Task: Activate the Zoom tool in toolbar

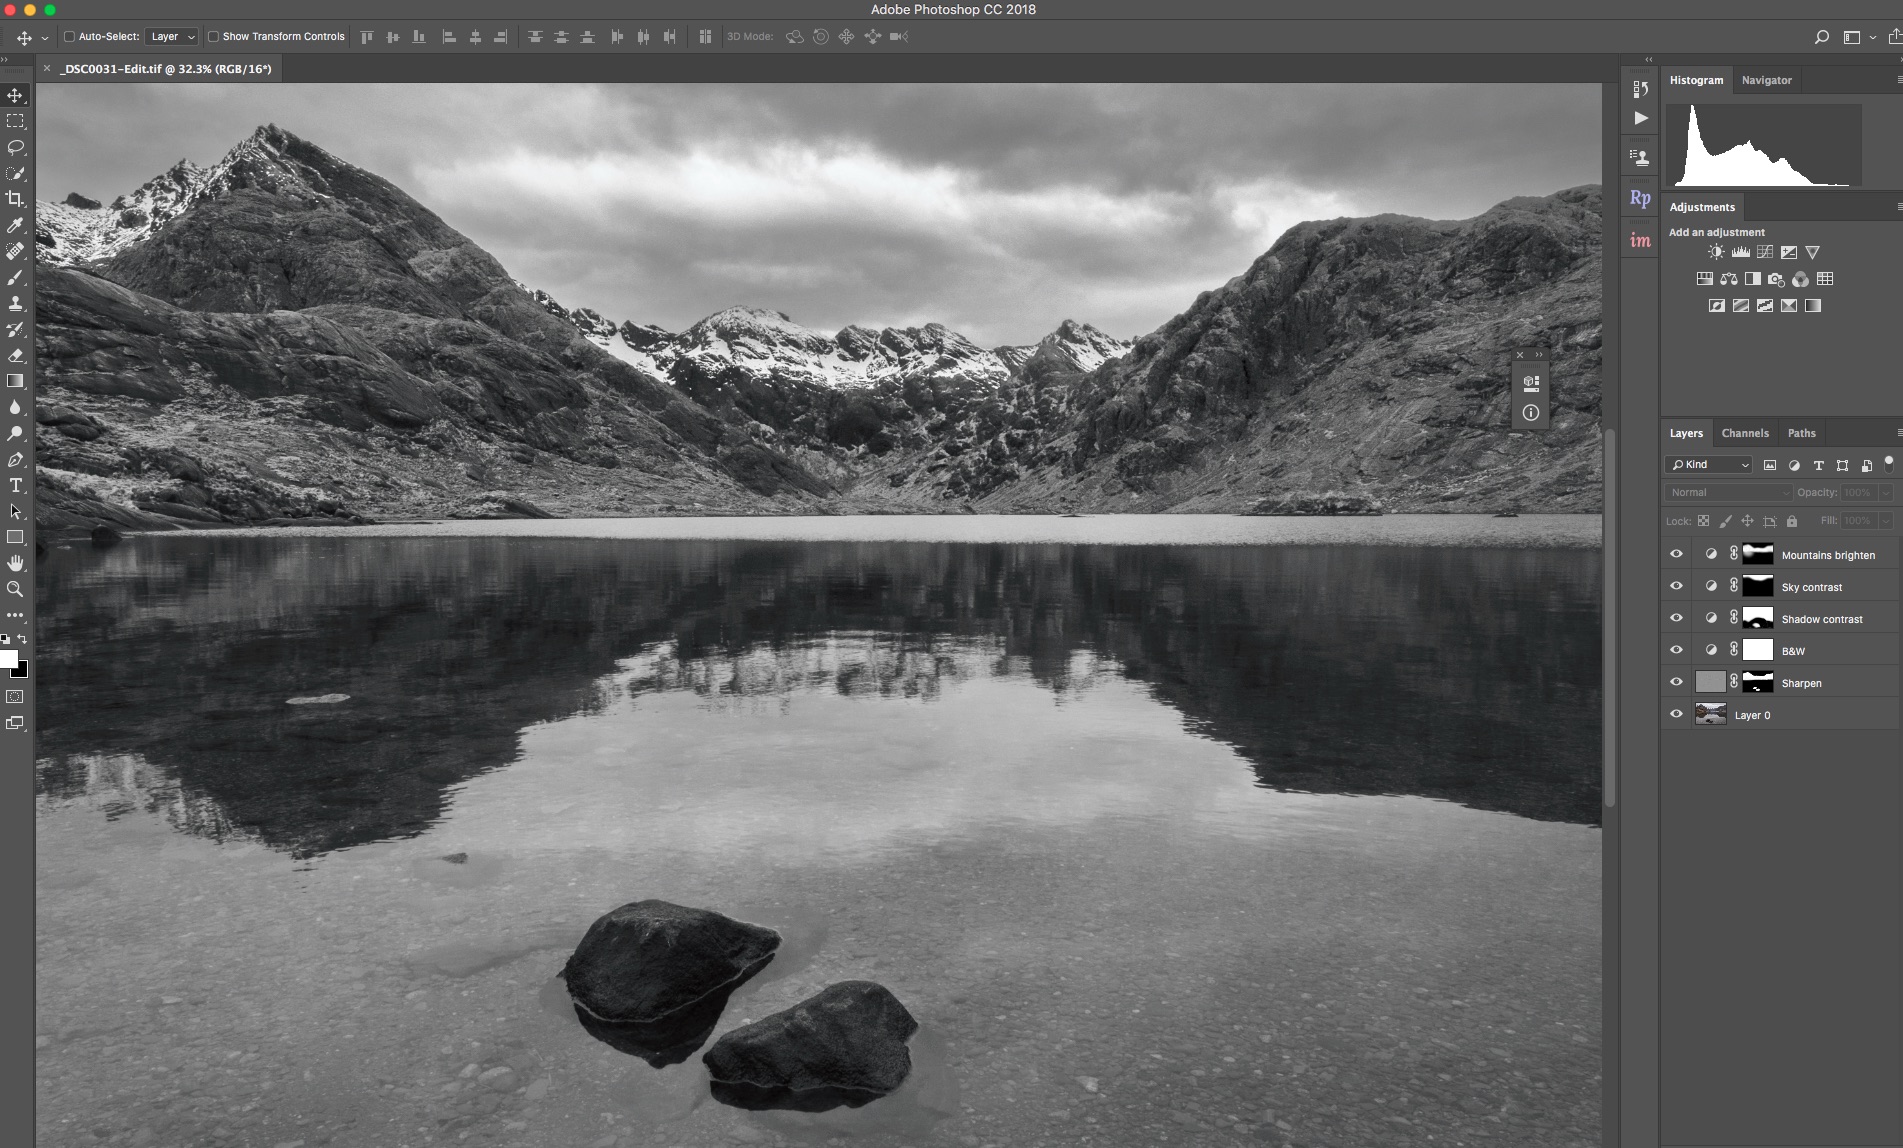Action: (15, 590)
